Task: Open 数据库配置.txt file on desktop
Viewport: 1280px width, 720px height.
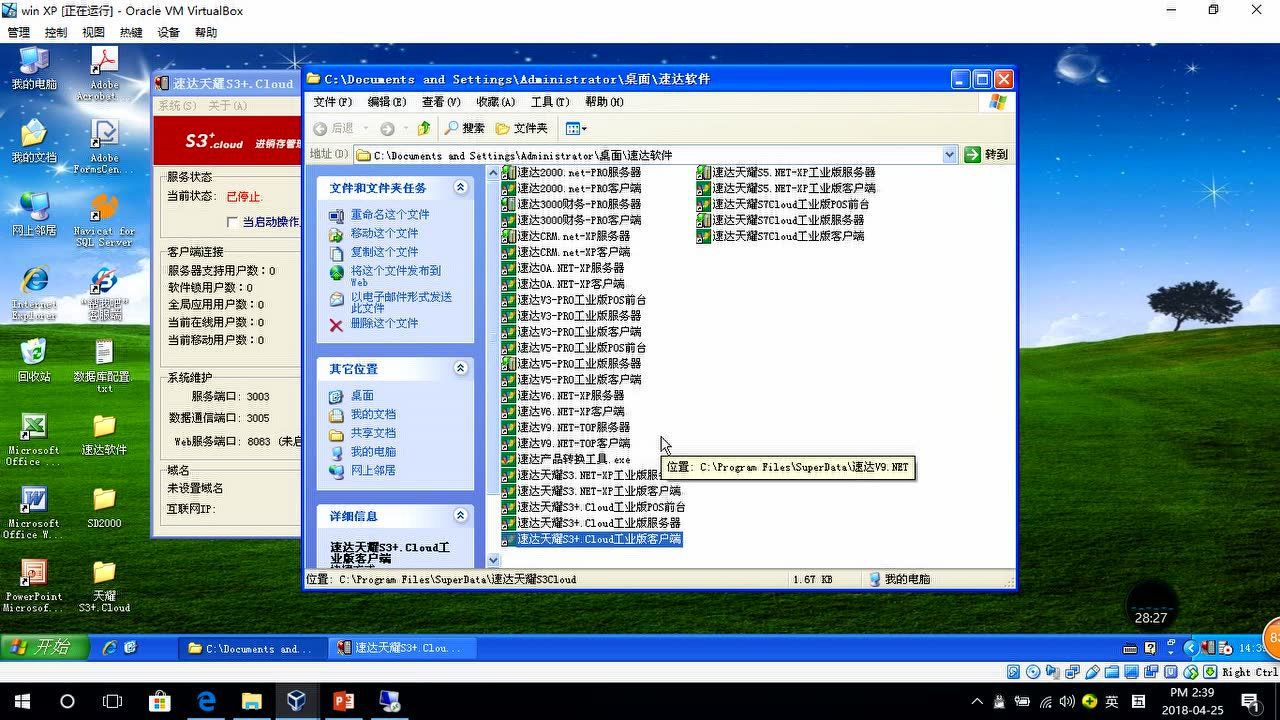Action: click(104, 365)
